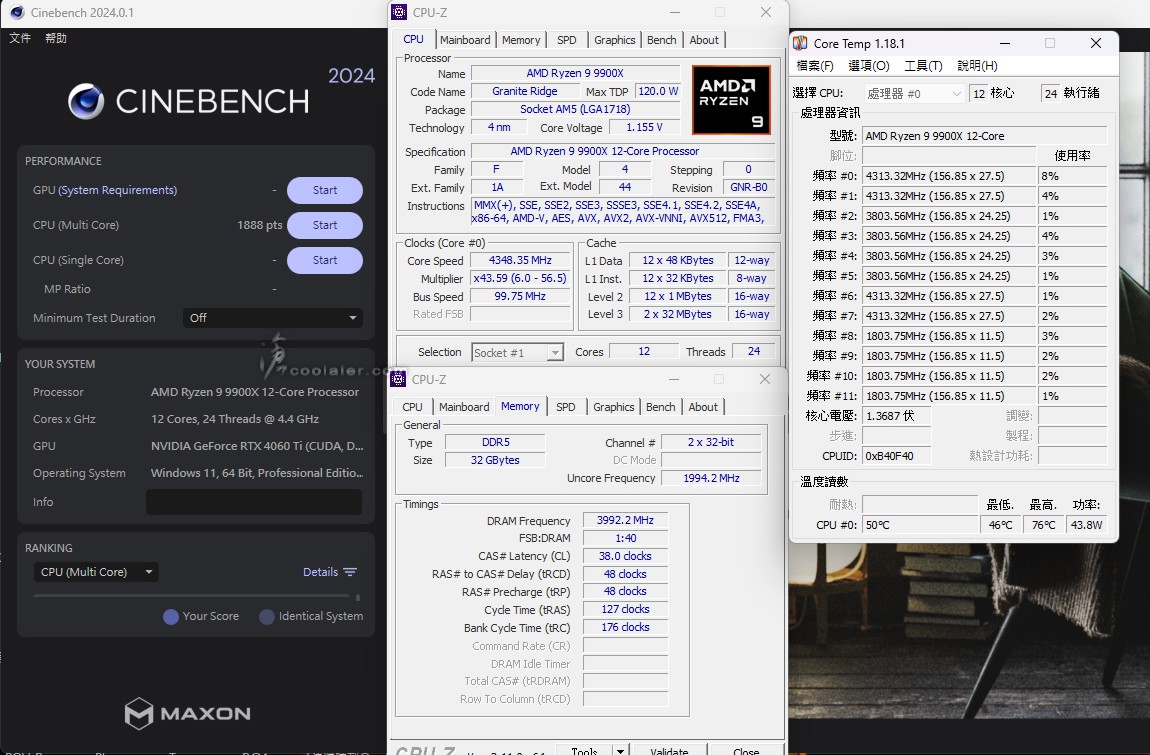Click the Uncore Frequency value 1994.2 MHz

[x=711, y=478]
